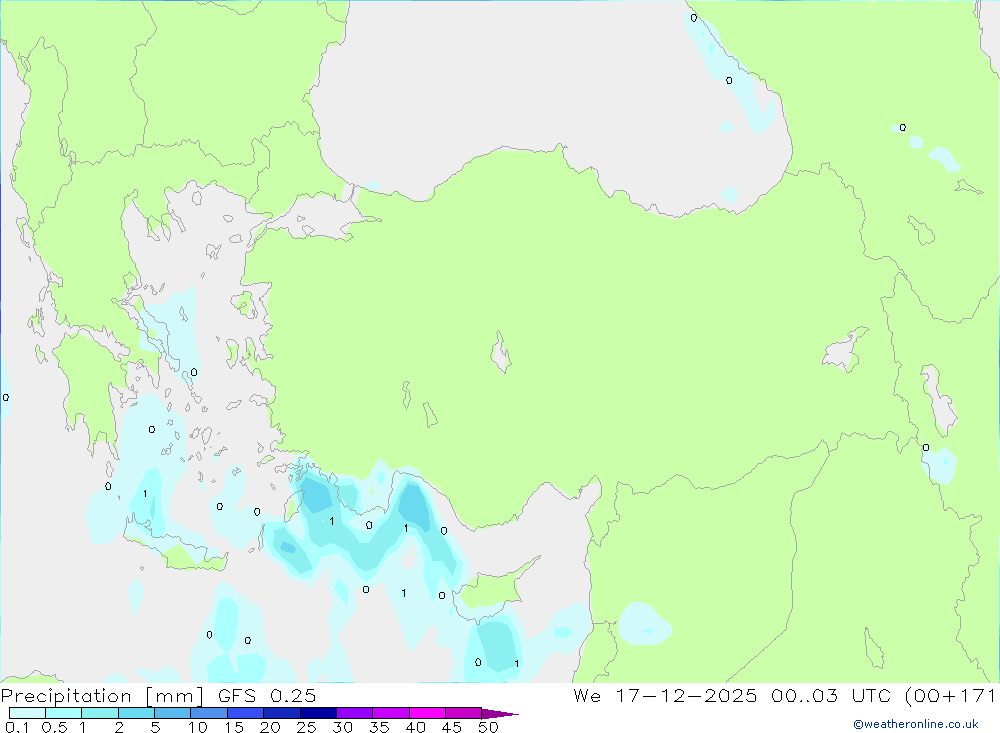1000x733 pixels.
Task: Select the 45–50 mm legend swatch
Action: pos(464,713)
